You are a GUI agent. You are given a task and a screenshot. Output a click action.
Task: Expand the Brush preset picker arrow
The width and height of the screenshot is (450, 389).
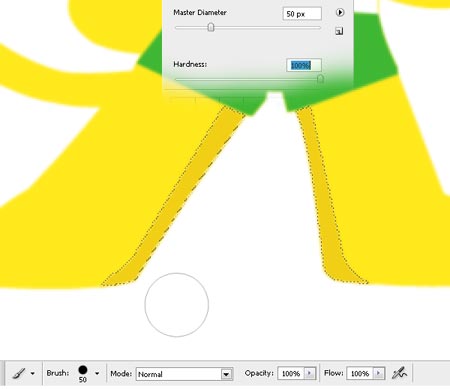click(x=97, y=374)
